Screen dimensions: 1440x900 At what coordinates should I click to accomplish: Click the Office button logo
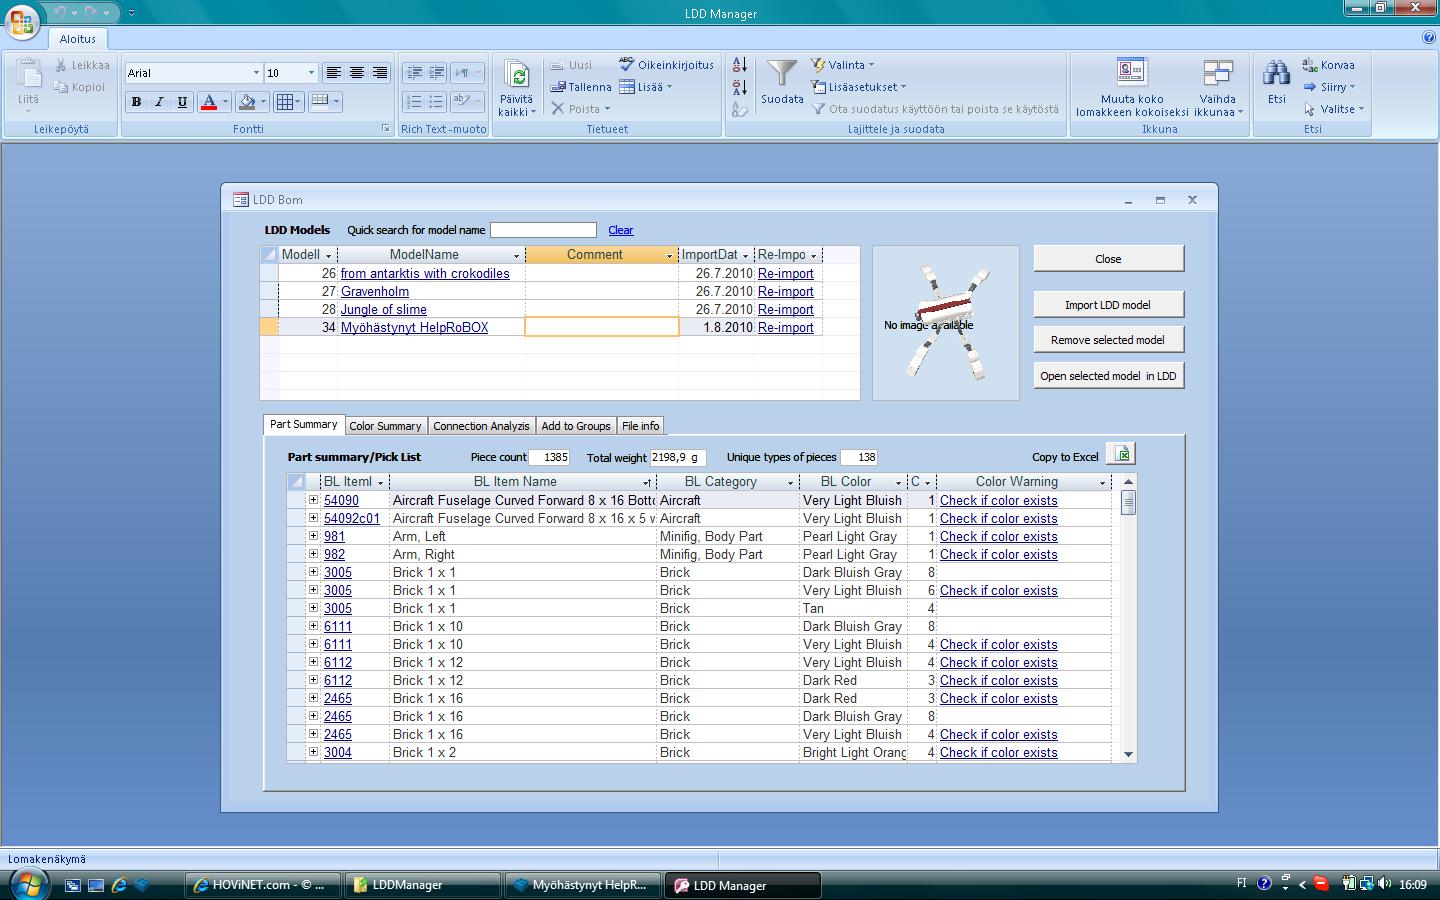pos(22,20)
